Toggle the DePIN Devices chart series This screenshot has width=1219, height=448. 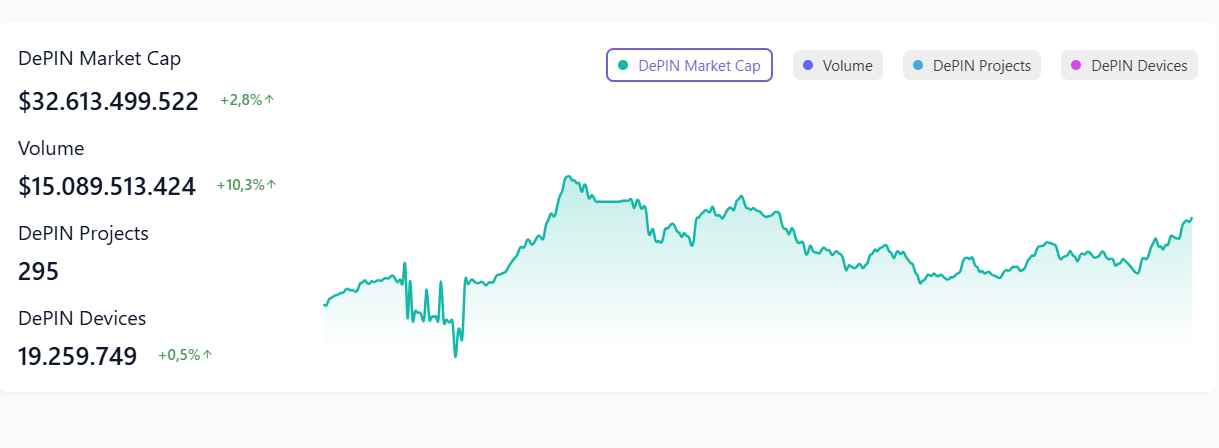[1129, 66]
